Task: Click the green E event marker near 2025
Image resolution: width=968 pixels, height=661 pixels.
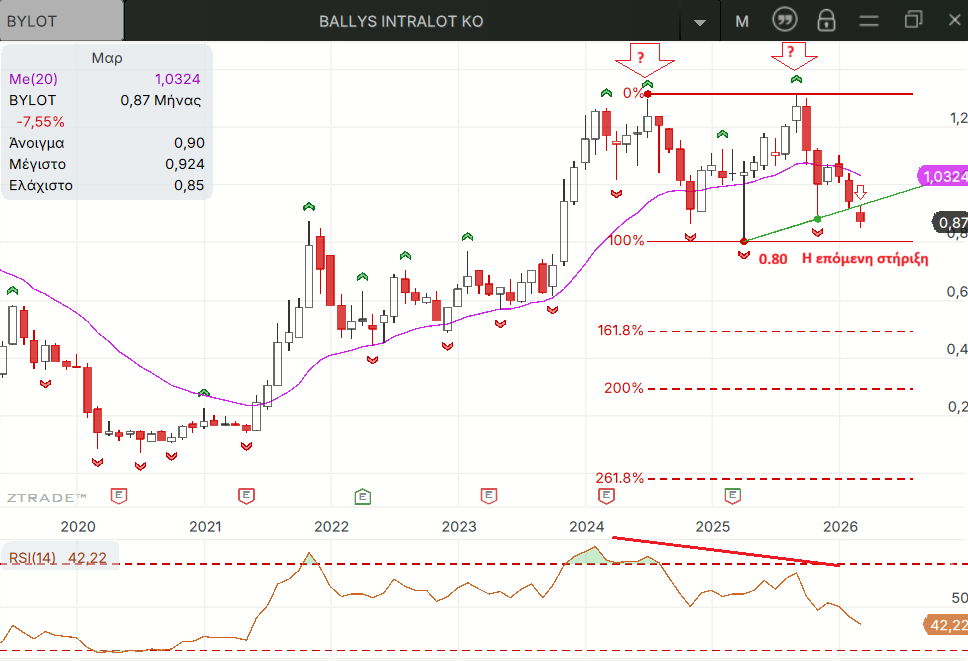Action: pos(733,496)
